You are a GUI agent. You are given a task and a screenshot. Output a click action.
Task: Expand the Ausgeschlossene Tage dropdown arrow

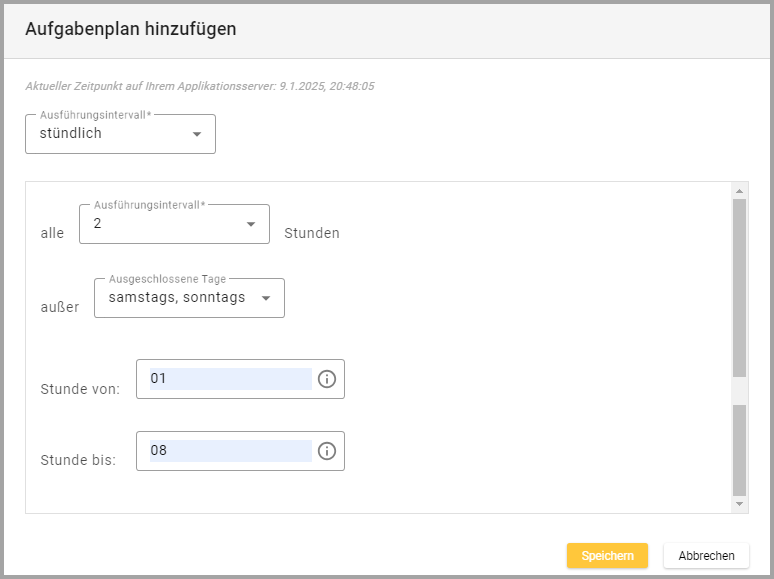pos(265,298)
